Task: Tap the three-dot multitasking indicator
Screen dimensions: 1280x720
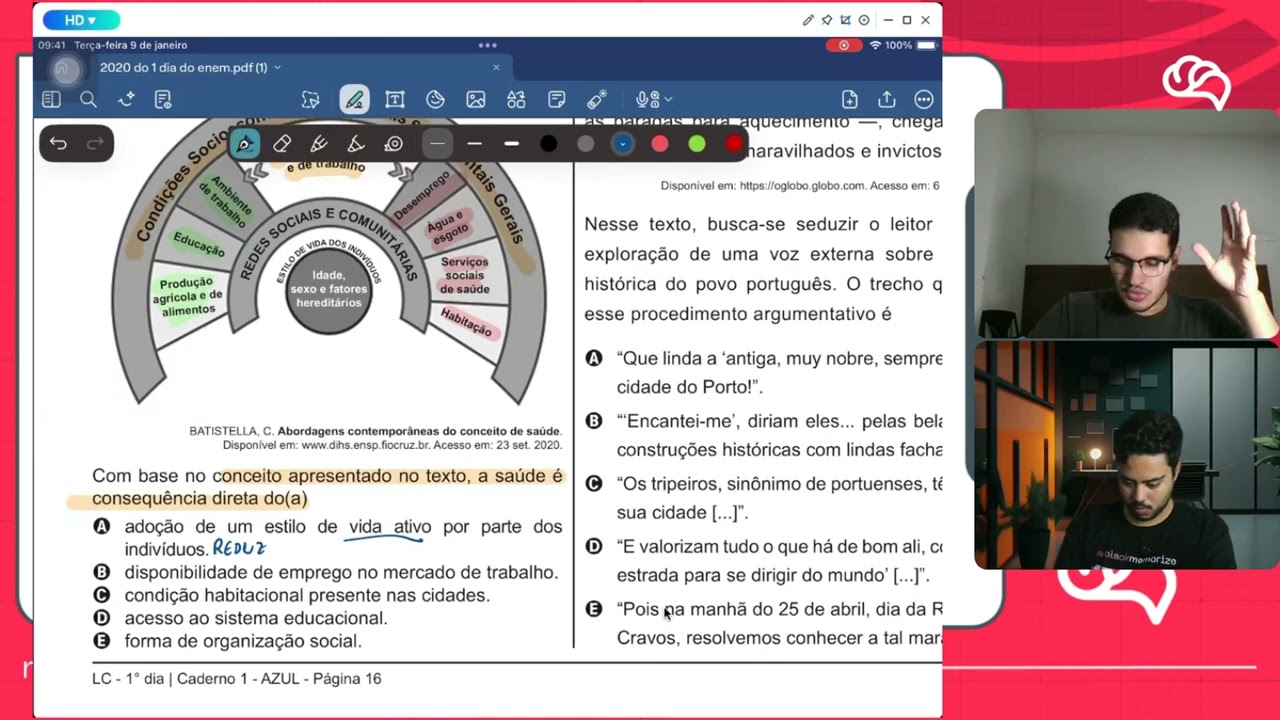Action: [487, 45]
